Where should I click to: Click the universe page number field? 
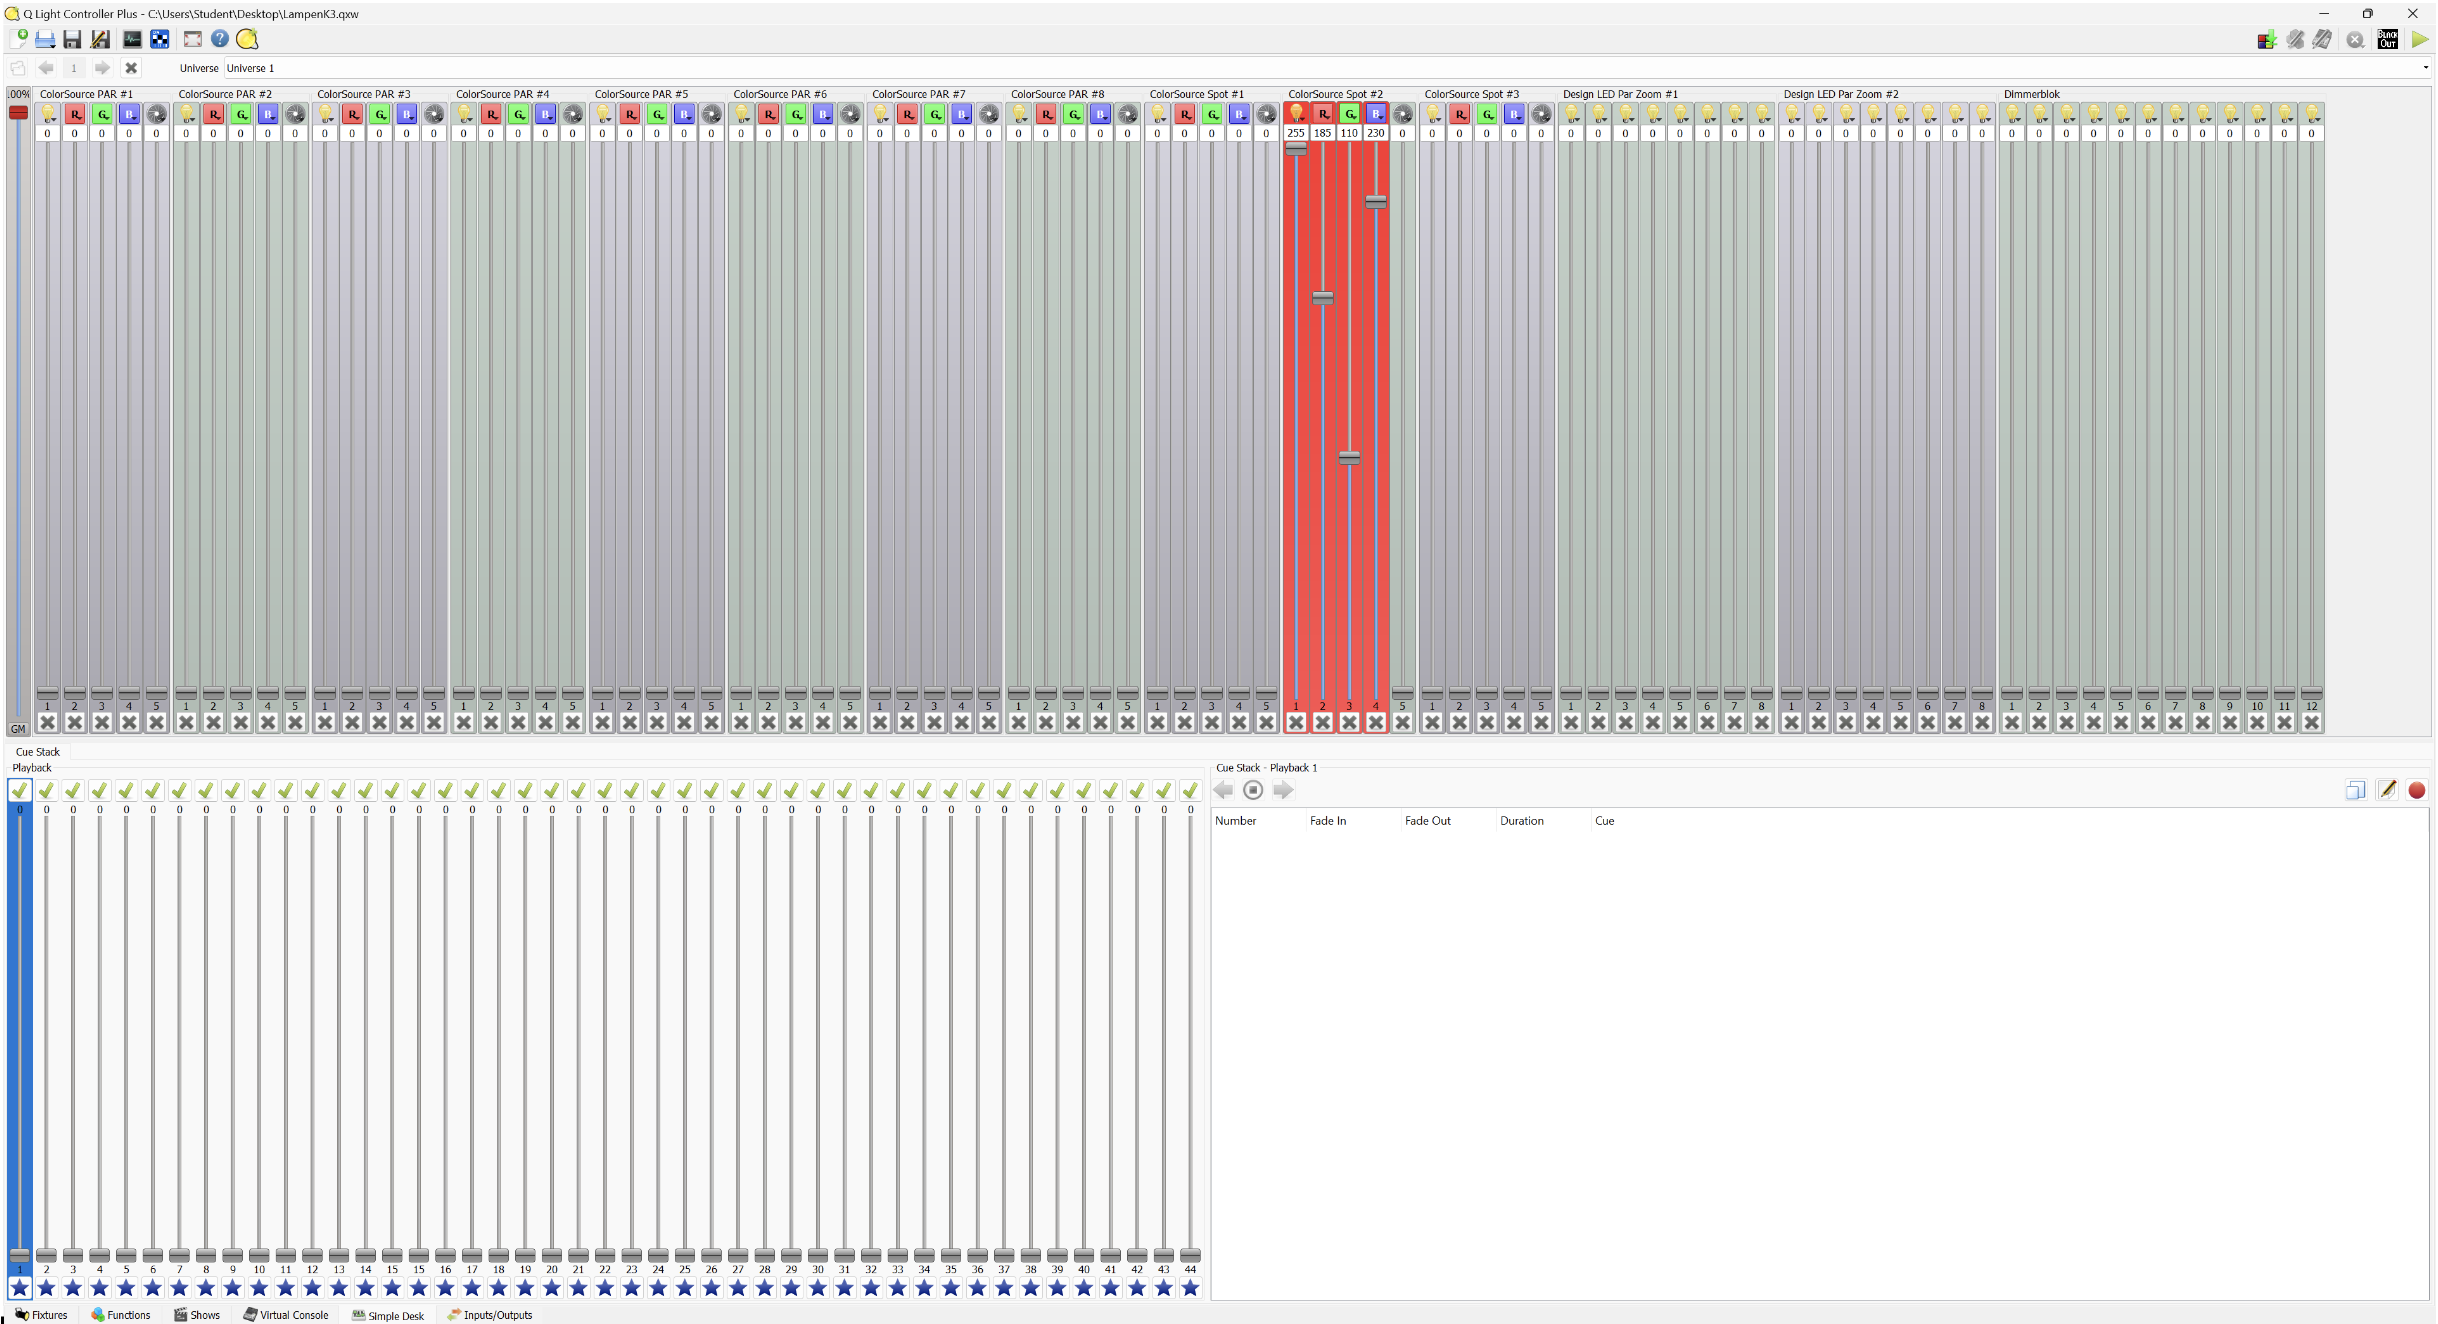[x=74, y=67]
